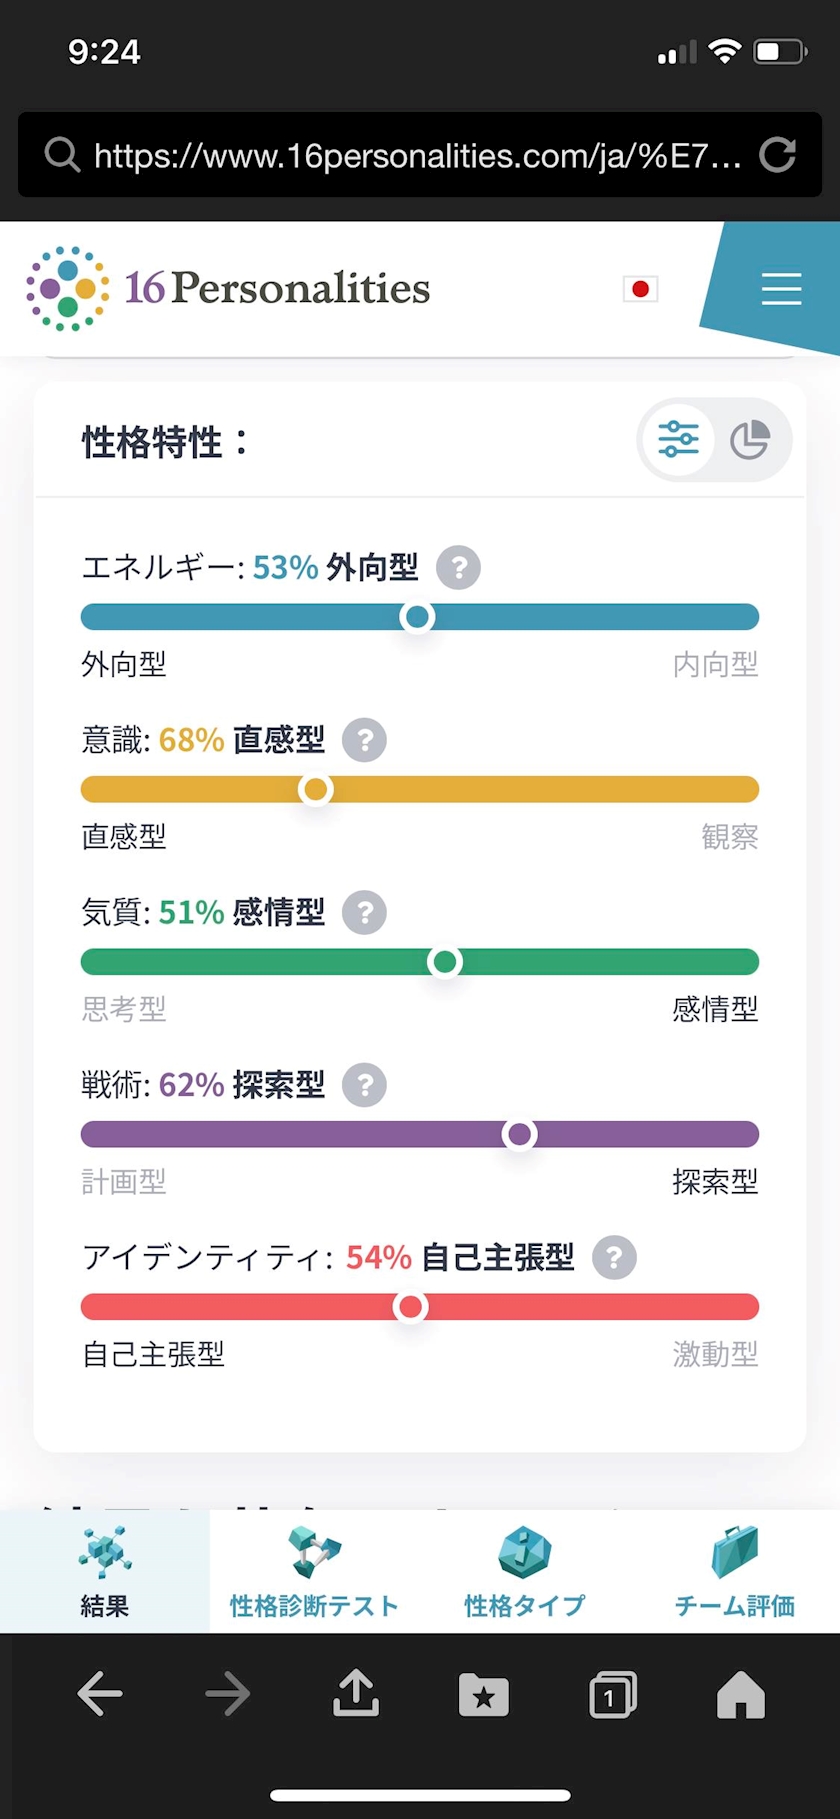Open help for 意識 trait
840x1819 pixels.
click(x=365, y=741)
